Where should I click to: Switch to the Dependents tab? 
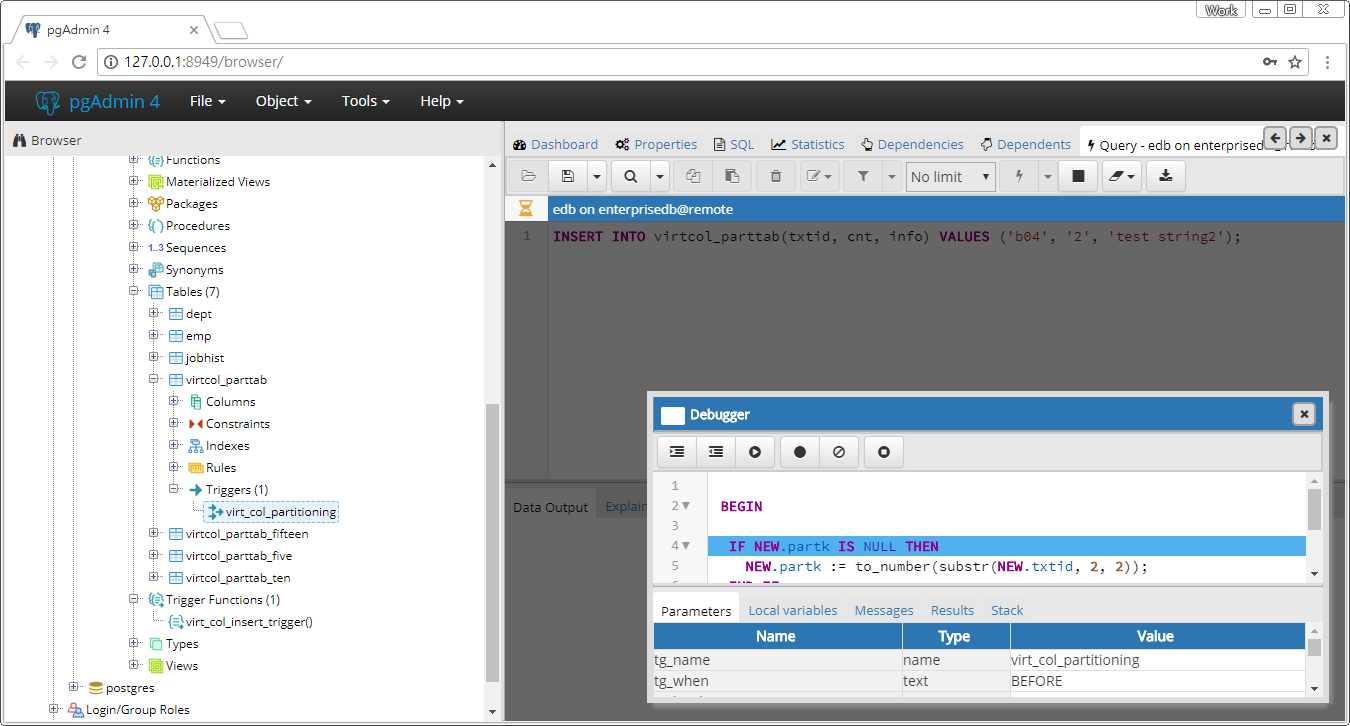pyautogui.click(x=1026, y=145)
